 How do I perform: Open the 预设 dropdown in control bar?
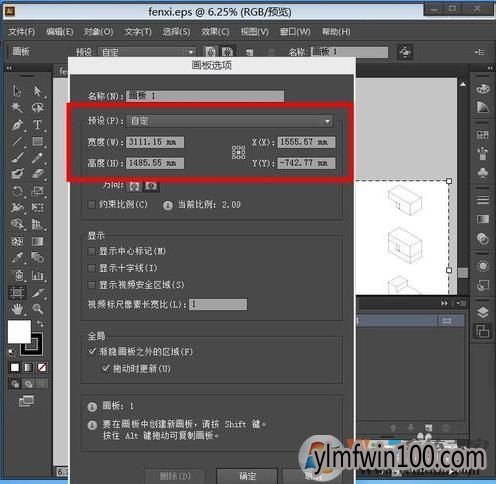click(x=147, y=52)
